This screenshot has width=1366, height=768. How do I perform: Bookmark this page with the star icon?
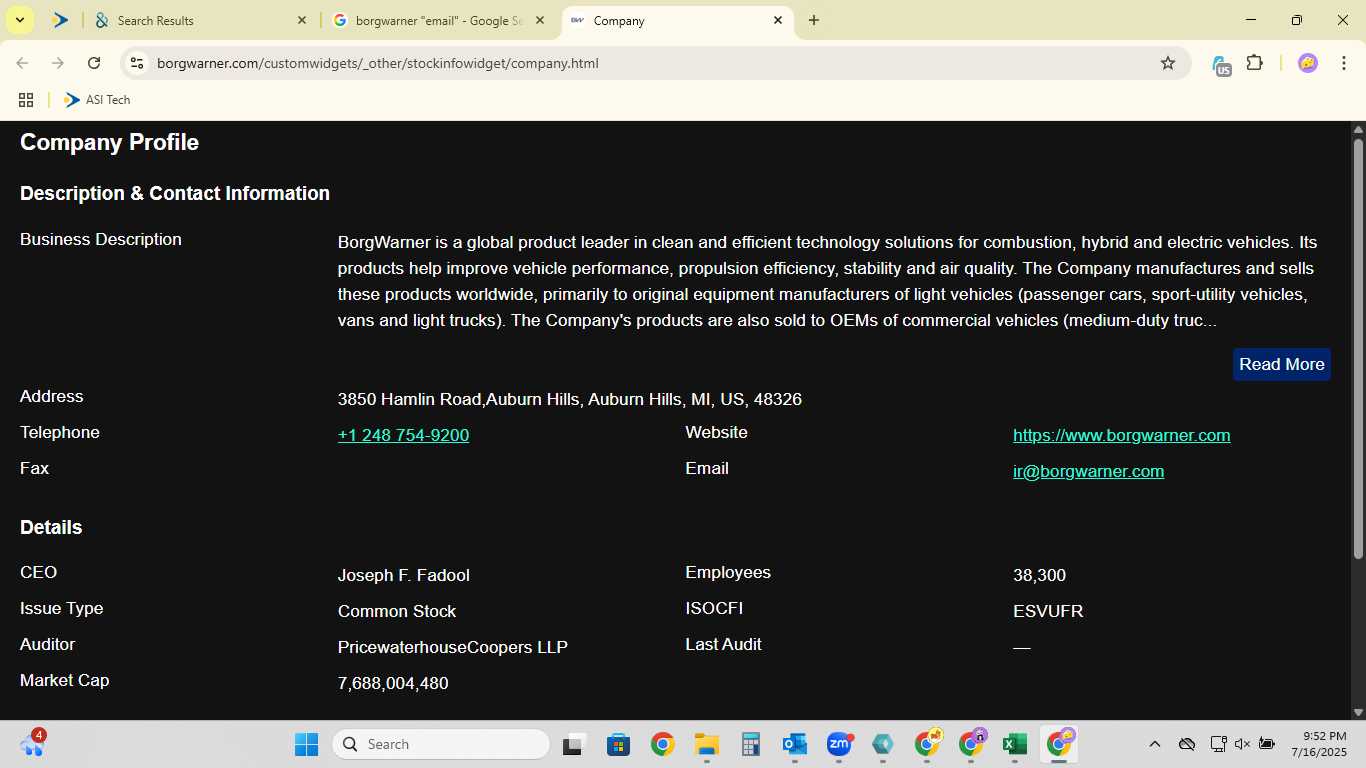(1168, 63)
